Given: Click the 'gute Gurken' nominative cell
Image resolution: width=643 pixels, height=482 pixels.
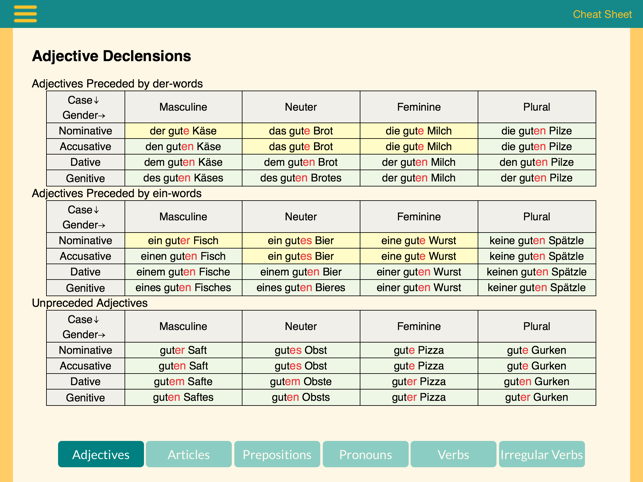Looking at the screenshot, I should pos(536,351).
